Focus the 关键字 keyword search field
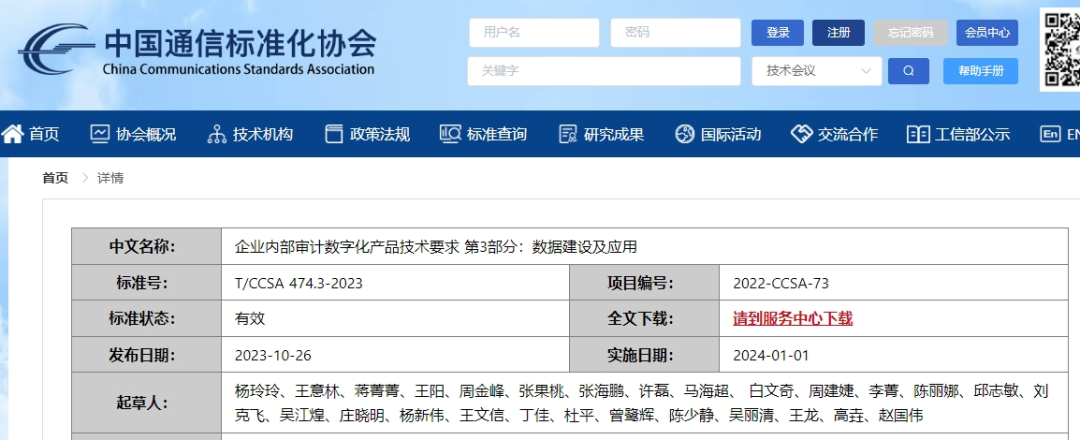The height and width of the screenshot is (440, 1080). (x=604, y=71)
